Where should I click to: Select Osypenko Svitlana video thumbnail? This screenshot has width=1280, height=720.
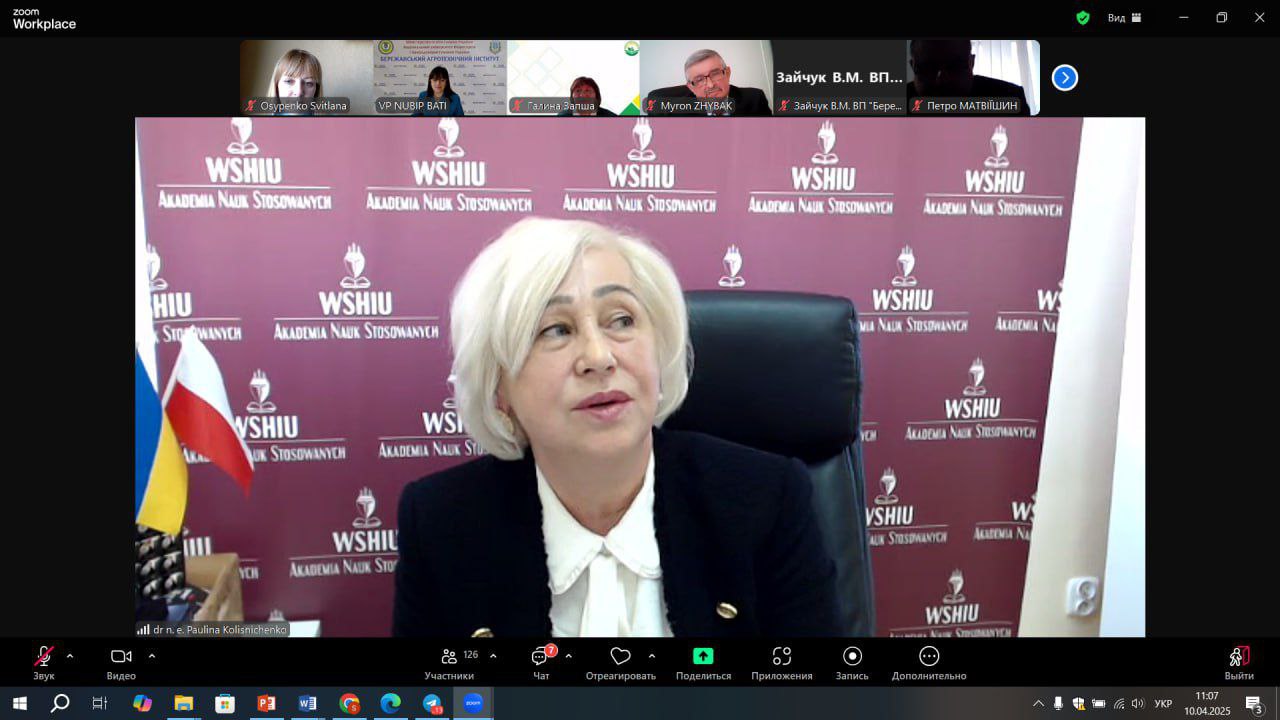[x=306, y=77]
